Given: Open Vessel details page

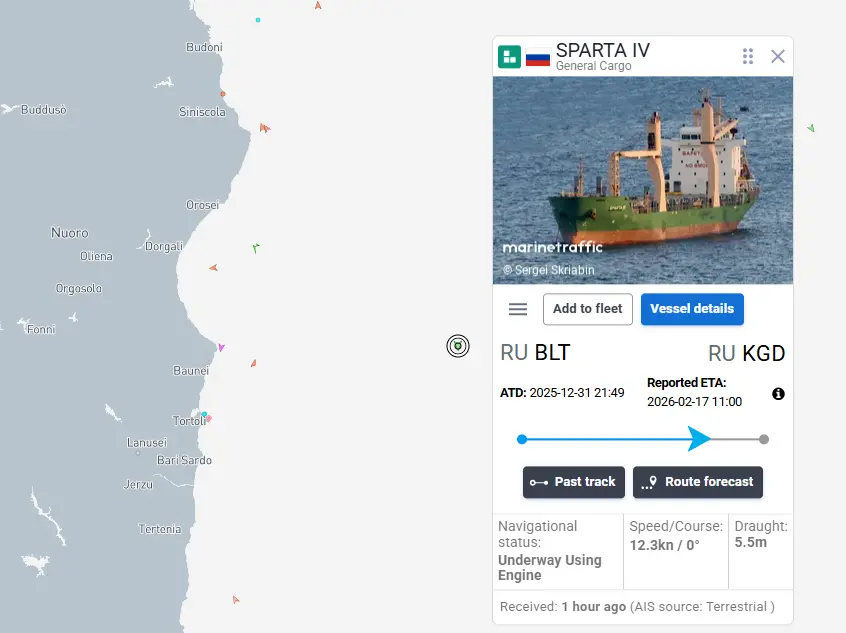Looking at the screenshot, I should pos(692,309).
